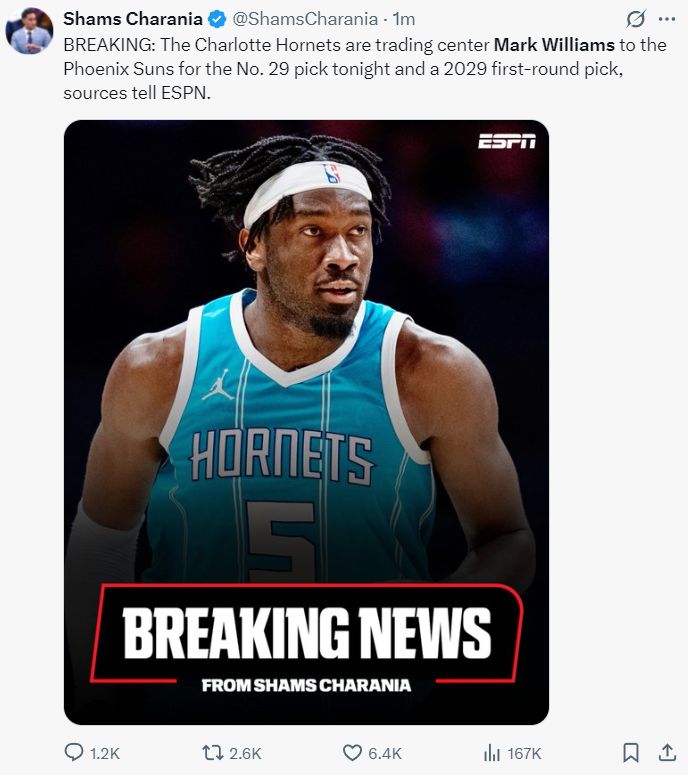Screen dimensions: 688x775
Task: Share the post using the upload arrow icon
Action: [667, 753]
